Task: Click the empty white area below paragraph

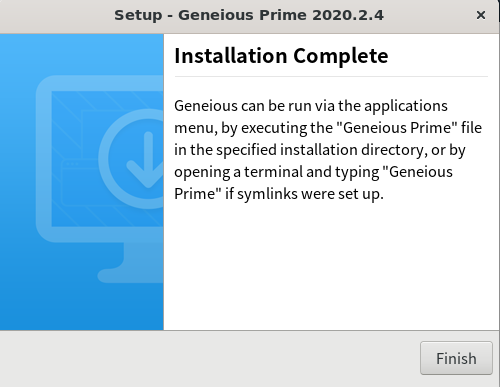Action: point(331,267)
